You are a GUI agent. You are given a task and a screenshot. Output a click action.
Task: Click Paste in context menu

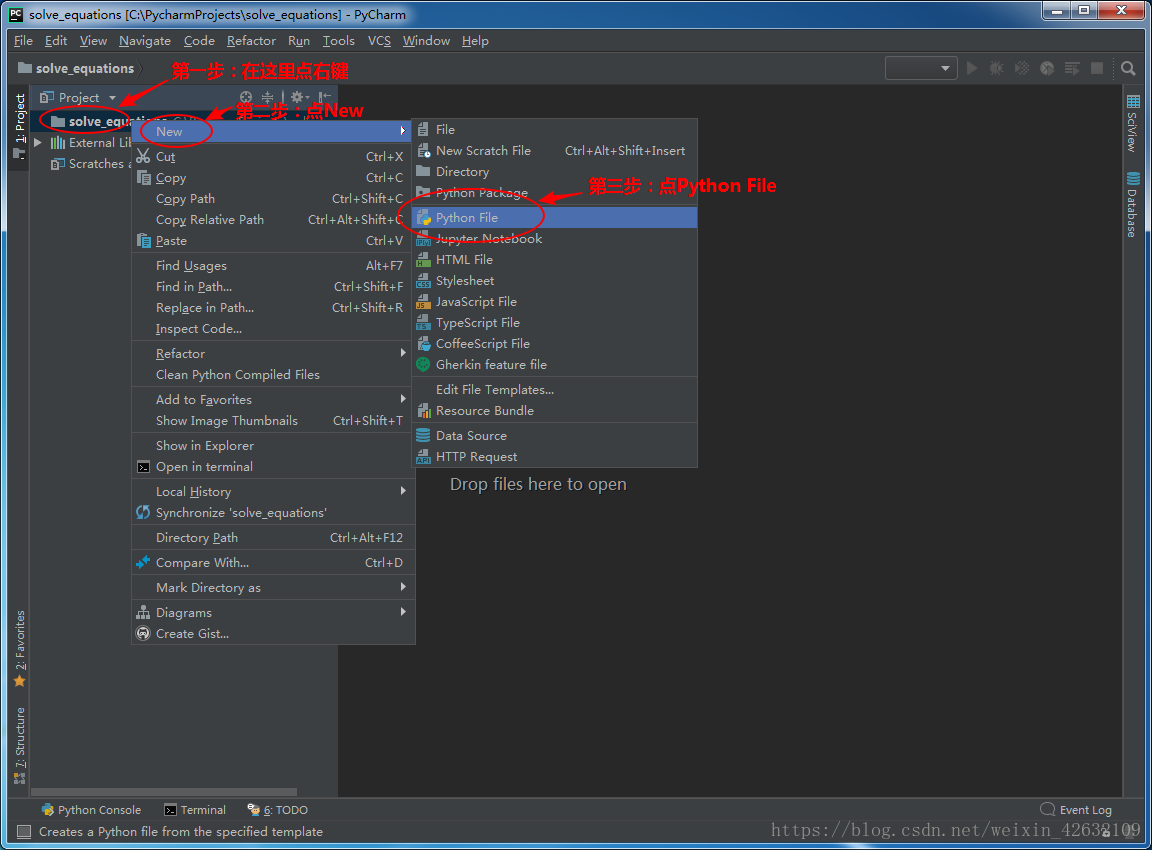(x=273, y=240)
